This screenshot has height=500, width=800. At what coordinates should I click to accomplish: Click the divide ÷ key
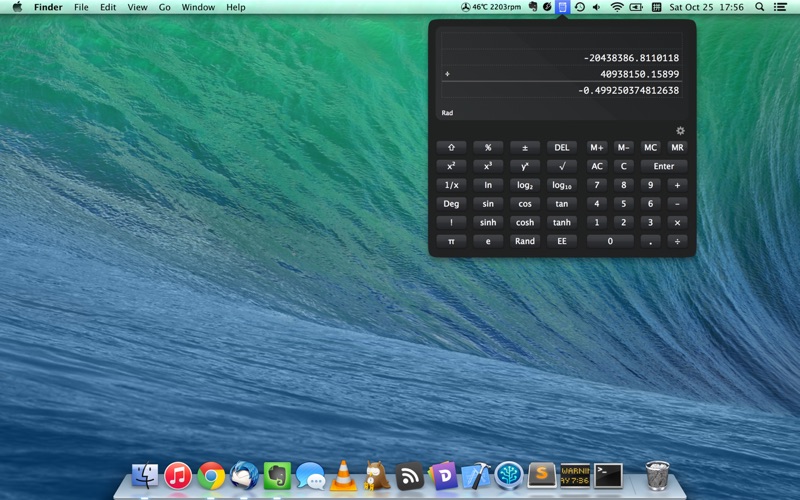click(677, 241)
